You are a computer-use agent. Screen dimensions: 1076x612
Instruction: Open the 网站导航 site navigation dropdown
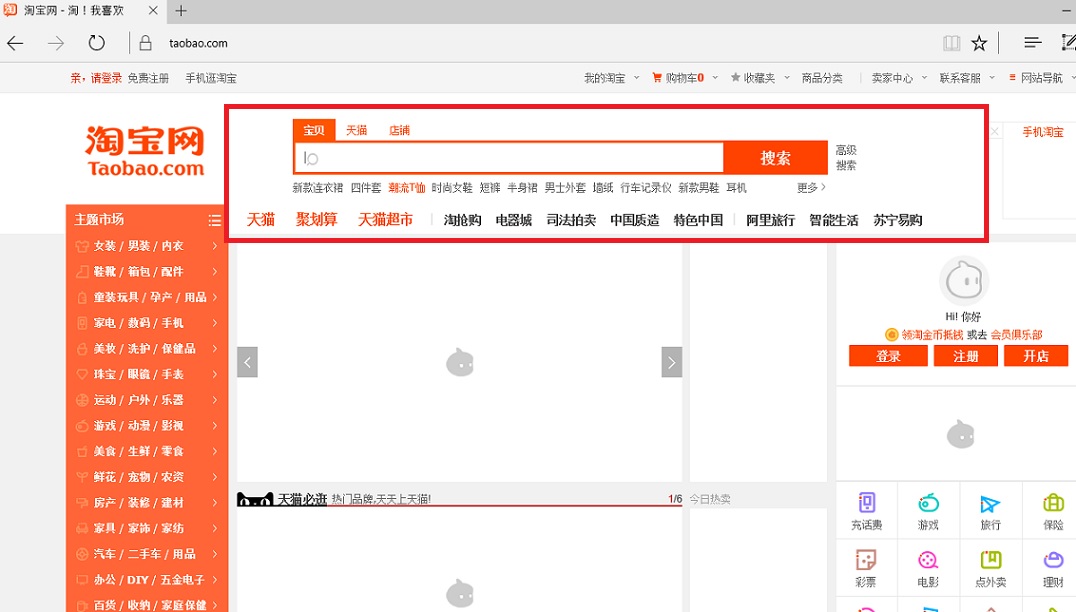pyautogui.click(x=1041, y=78)
